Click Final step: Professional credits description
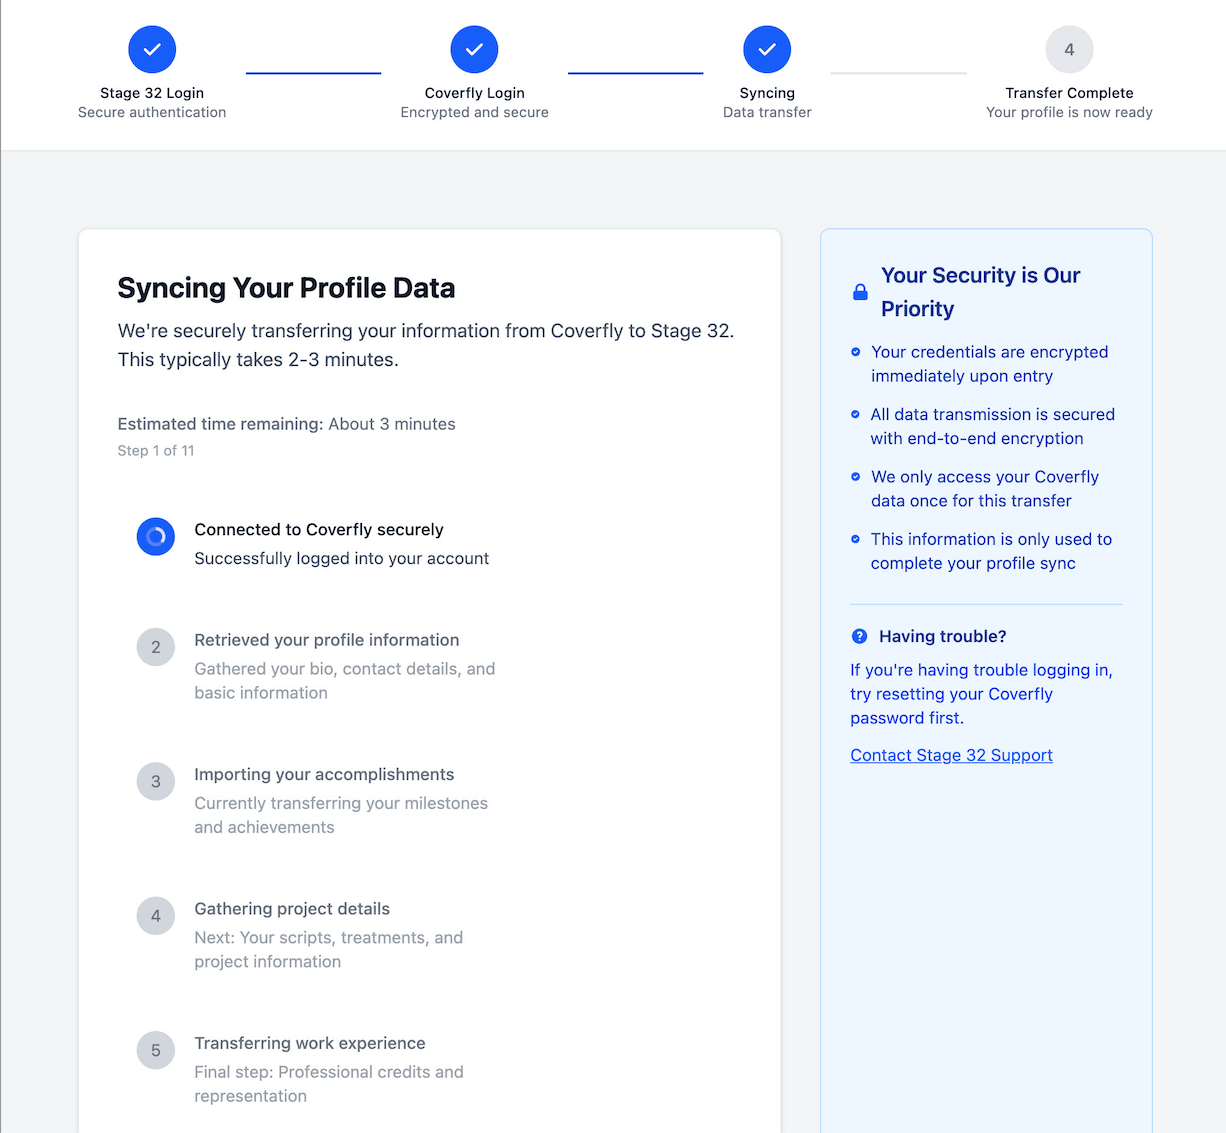 tap(329, 1084)
